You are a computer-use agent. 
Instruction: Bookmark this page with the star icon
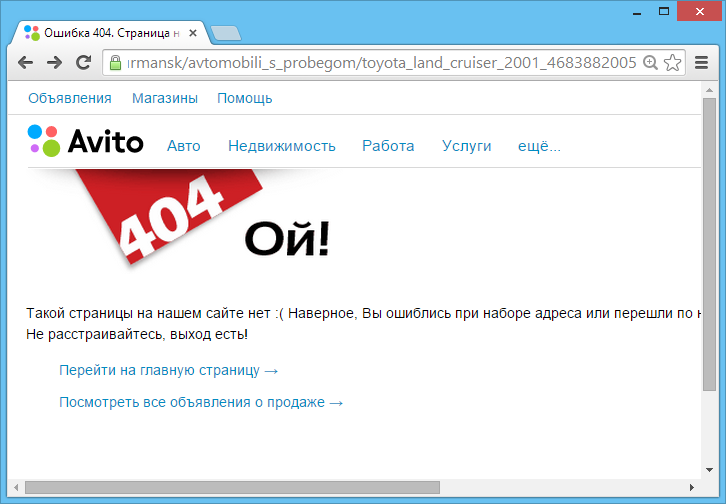(x=672, y=63)
